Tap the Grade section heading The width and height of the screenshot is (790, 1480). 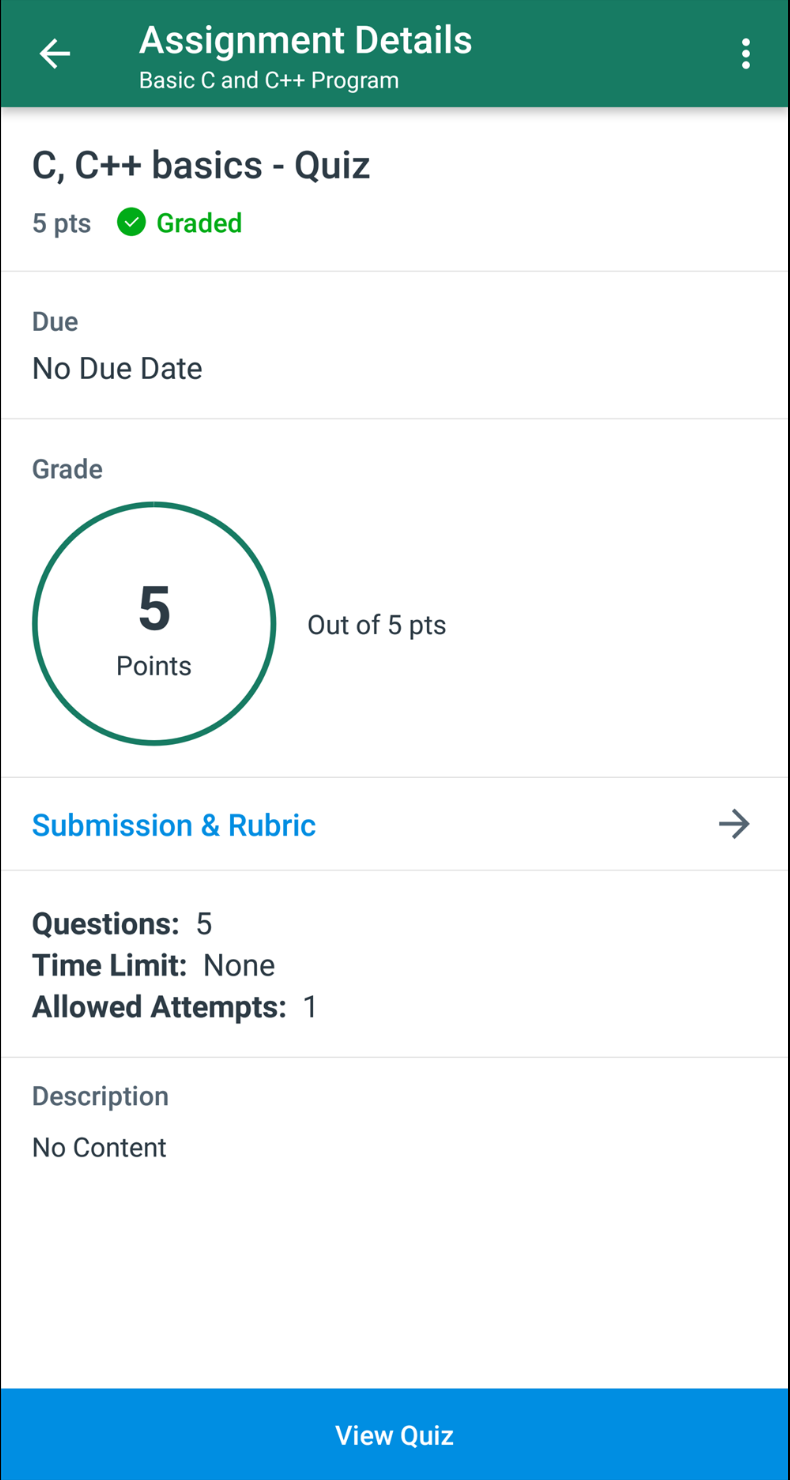pyautogui.click(x=67, y=469)
